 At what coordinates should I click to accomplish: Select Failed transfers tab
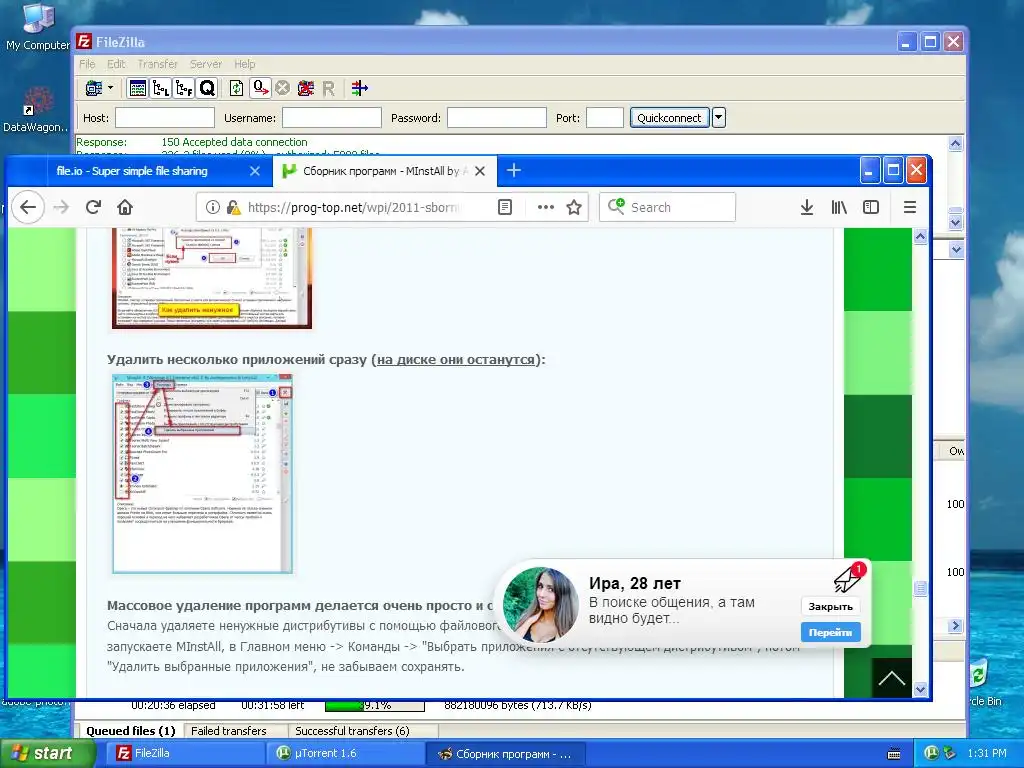click(x=229, y=731)
